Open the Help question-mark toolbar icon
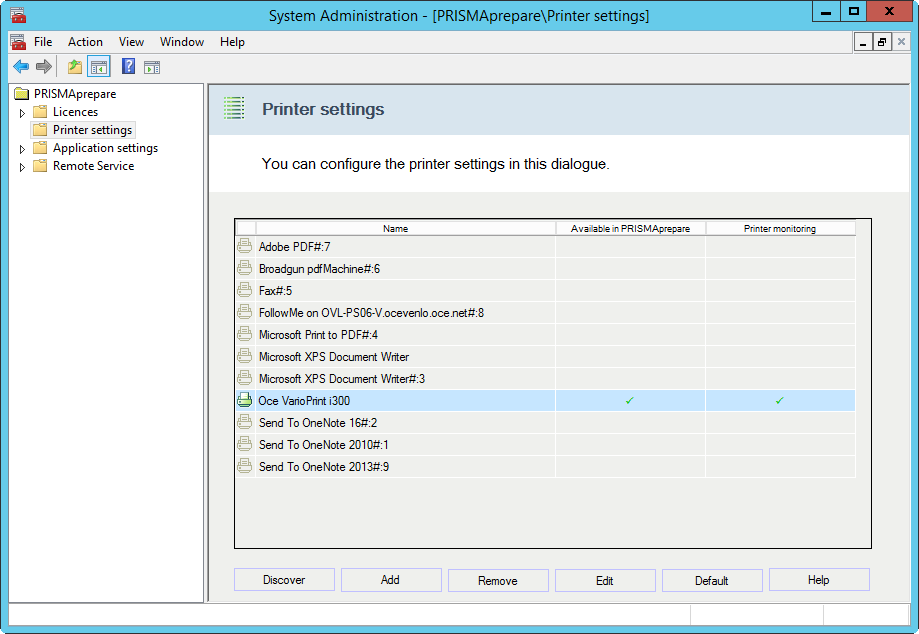 click(x=128, y=66)
